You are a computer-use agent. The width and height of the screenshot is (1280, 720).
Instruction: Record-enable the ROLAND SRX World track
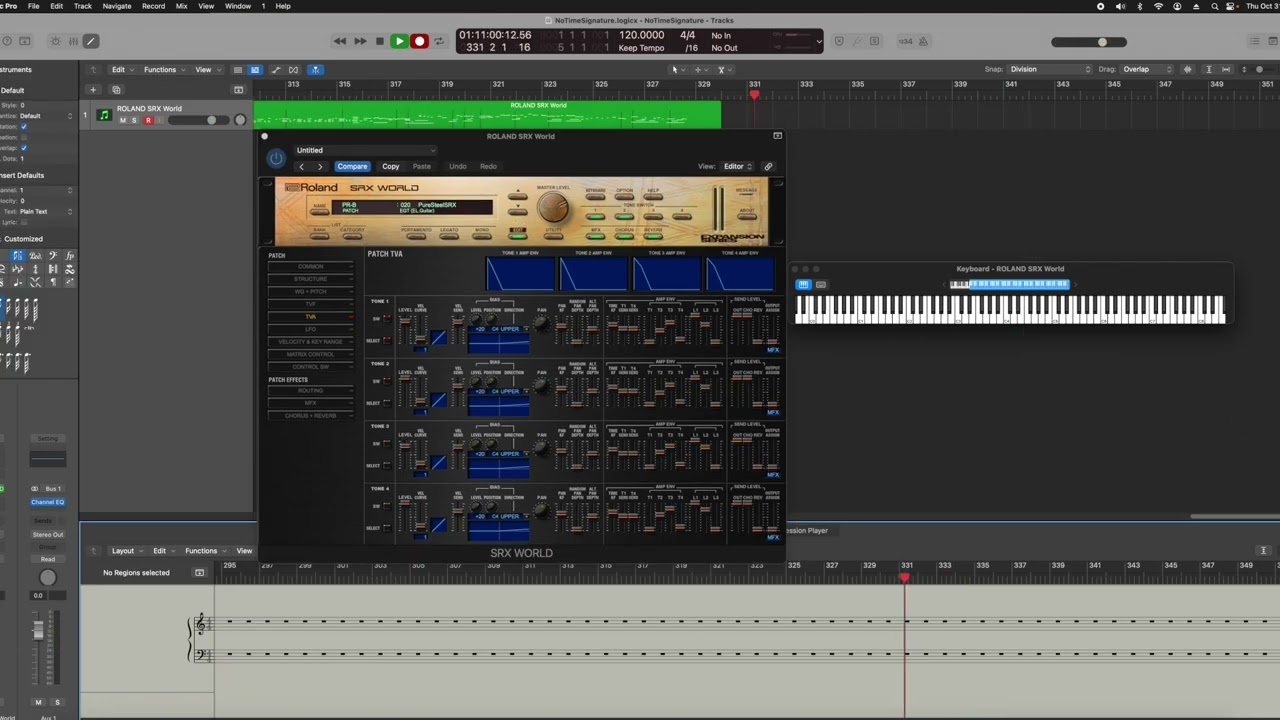(148, 120)
